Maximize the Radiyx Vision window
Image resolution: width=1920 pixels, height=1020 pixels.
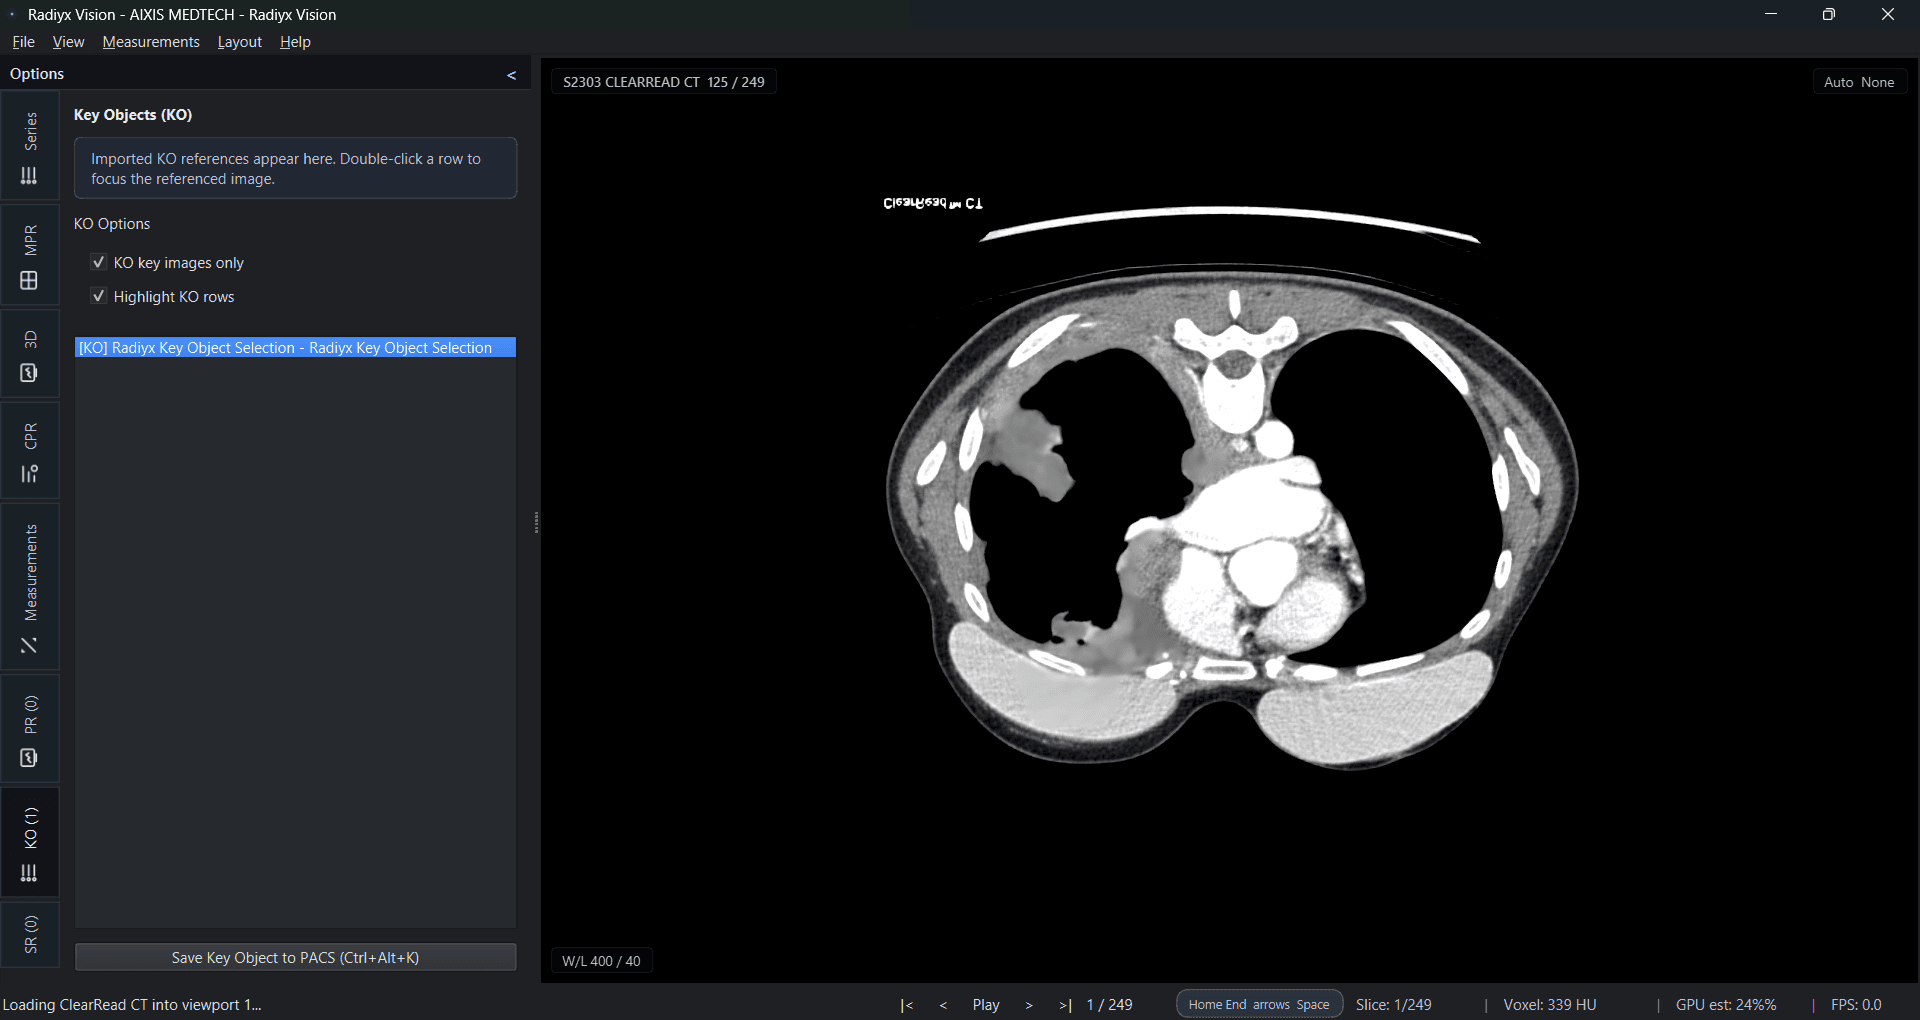1829,14
